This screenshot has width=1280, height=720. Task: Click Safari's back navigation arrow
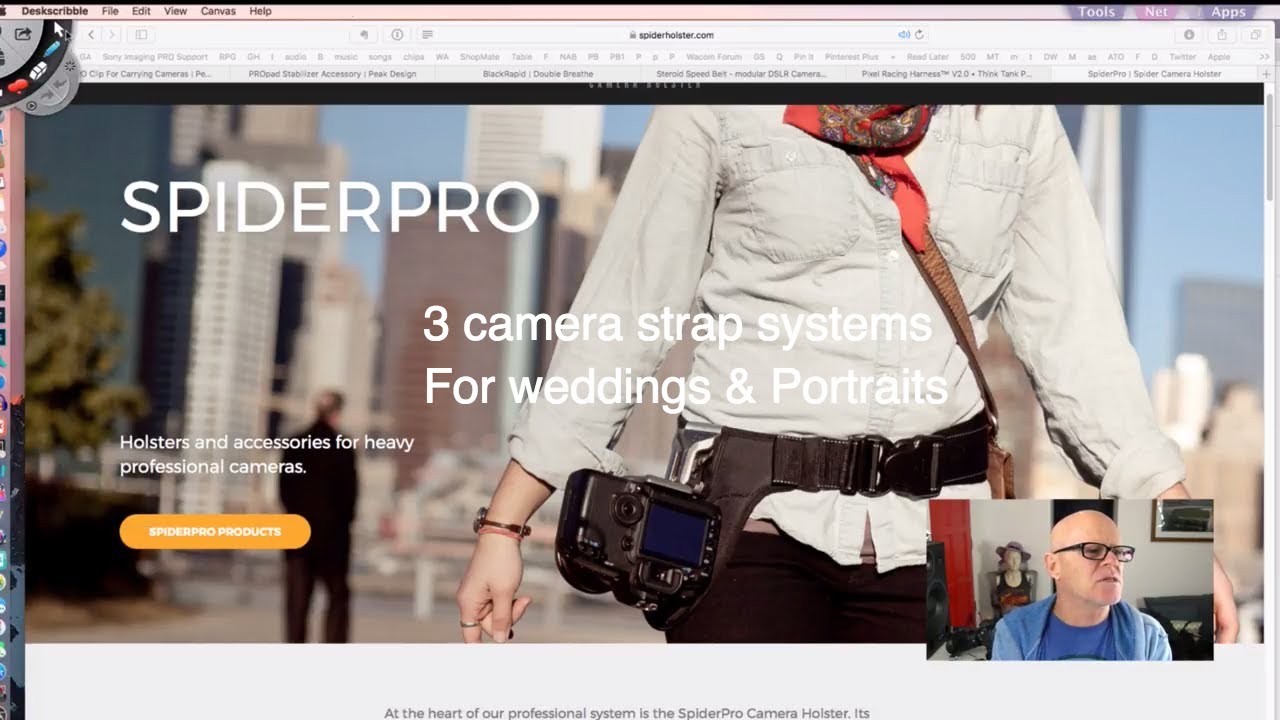coord(91,34)
